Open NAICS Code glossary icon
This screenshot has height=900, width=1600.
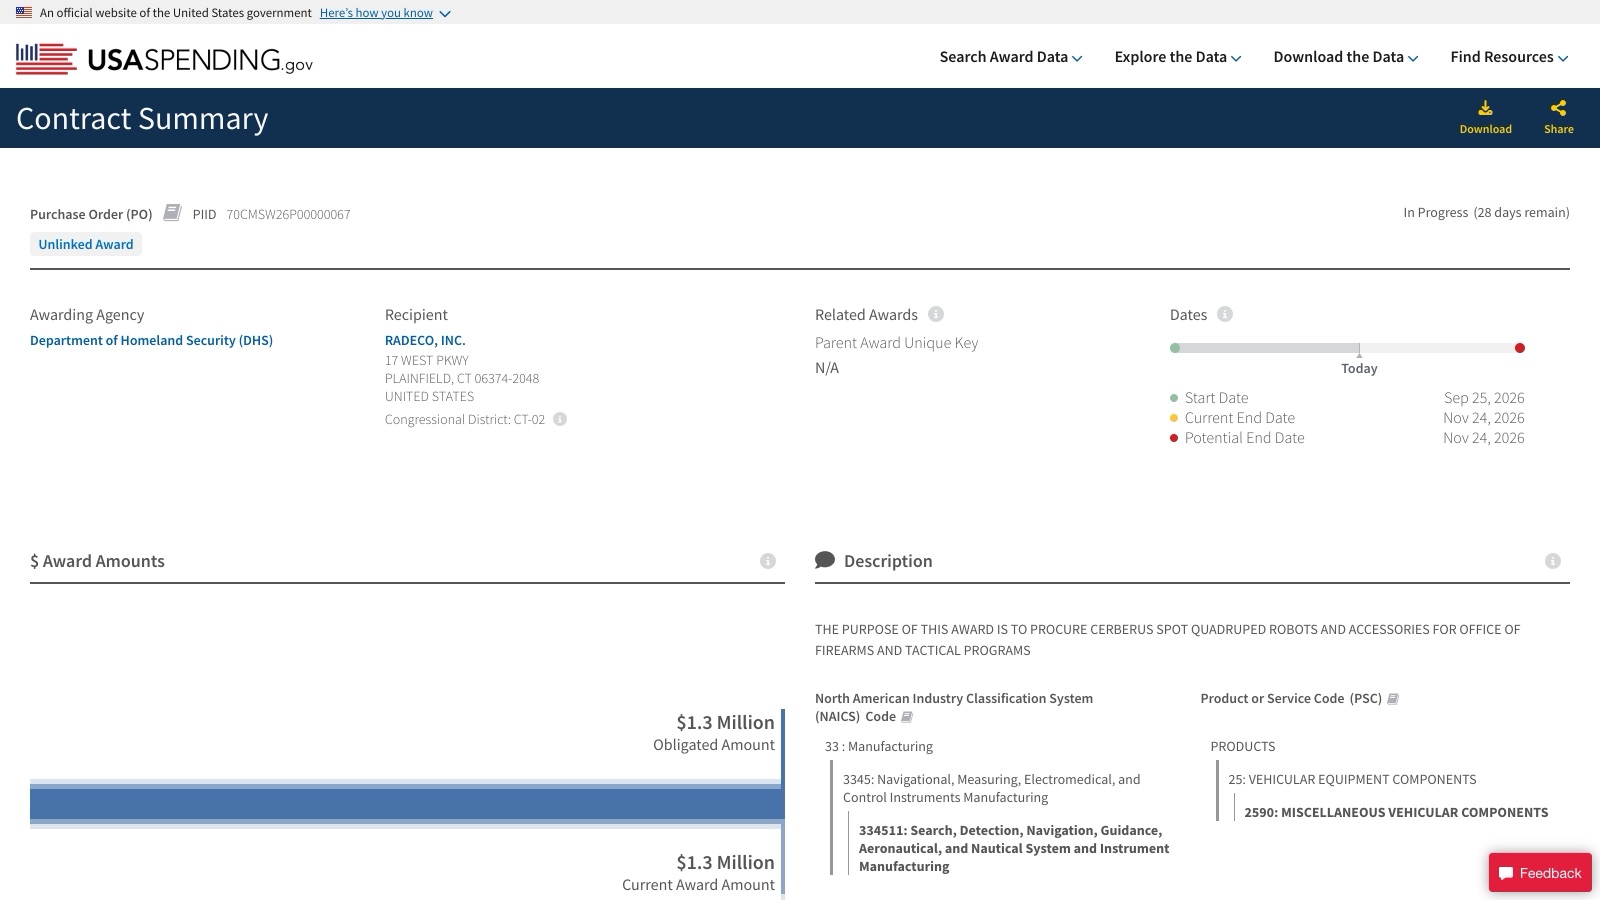pyautogui.click(x=907, y=717)
